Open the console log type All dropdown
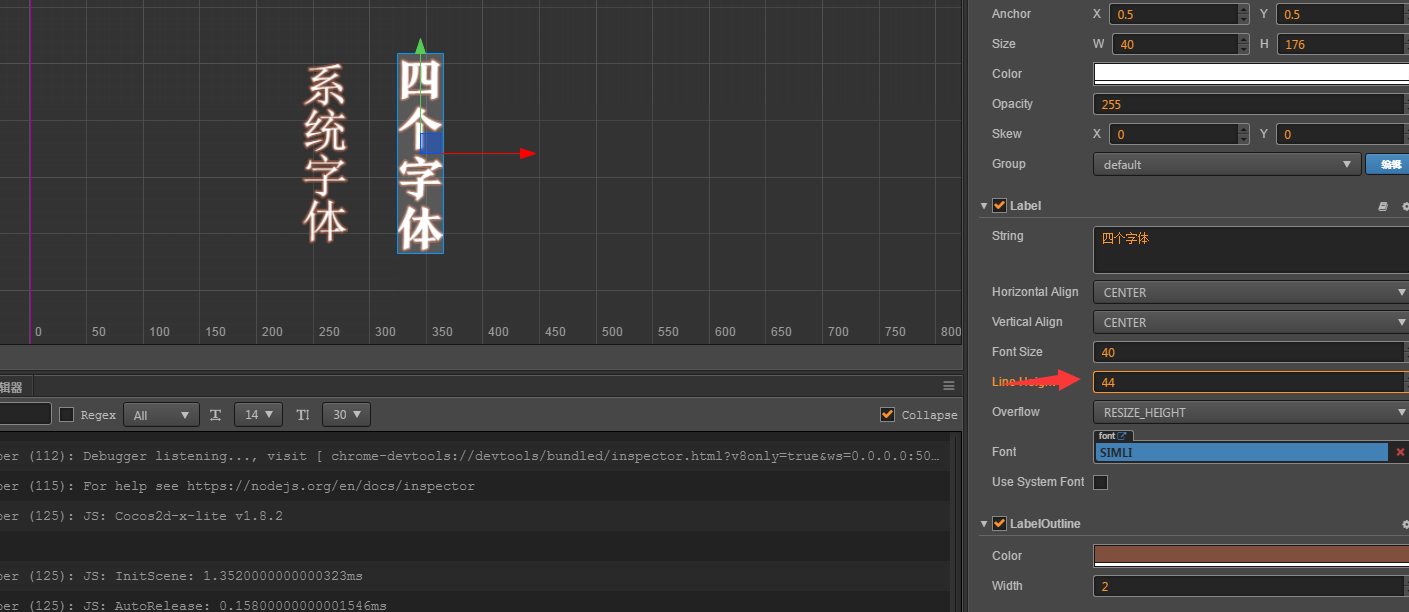 tap(161, 414)
